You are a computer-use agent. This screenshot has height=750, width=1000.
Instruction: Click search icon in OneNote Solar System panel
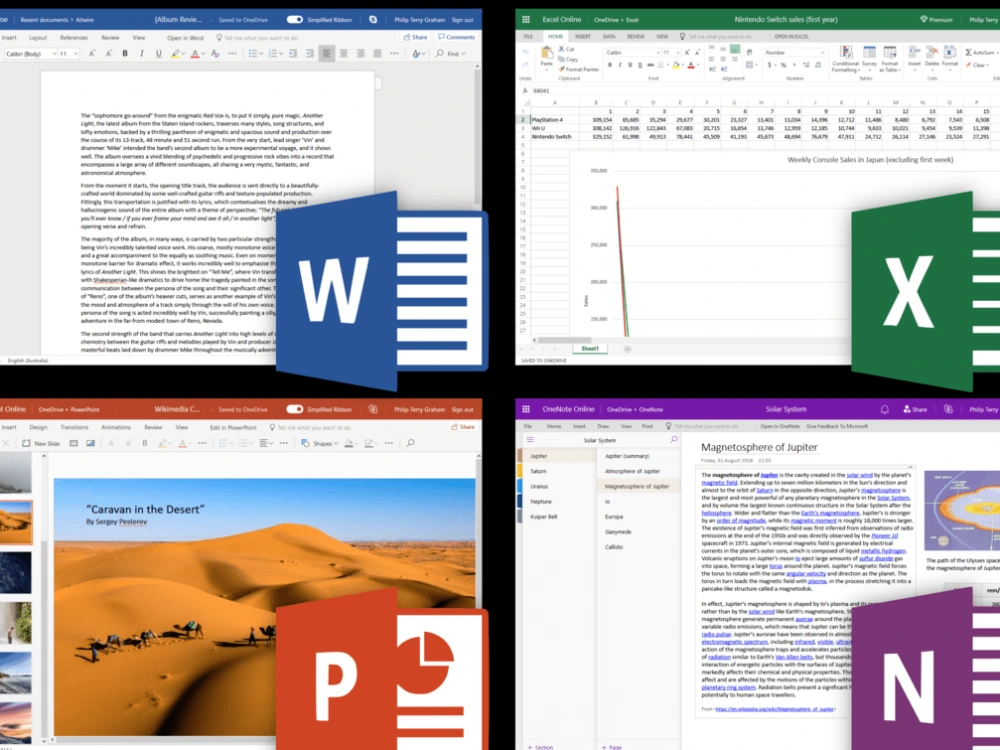pyautogui.click(x=673, y=440)
